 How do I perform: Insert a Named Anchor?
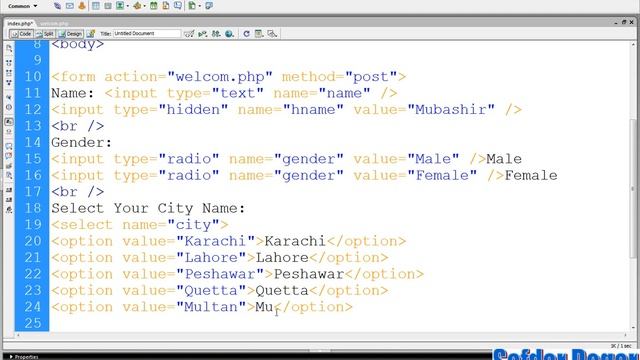(x=82, y=6)
